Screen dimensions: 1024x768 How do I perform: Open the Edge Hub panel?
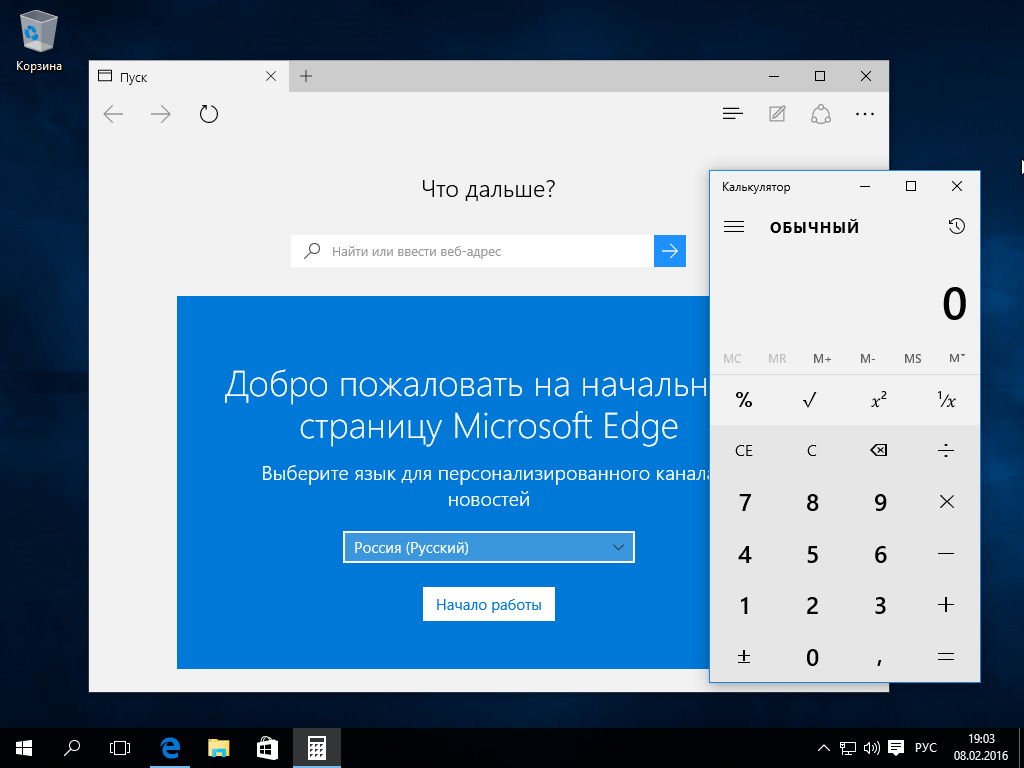click(x=733, y=114)
